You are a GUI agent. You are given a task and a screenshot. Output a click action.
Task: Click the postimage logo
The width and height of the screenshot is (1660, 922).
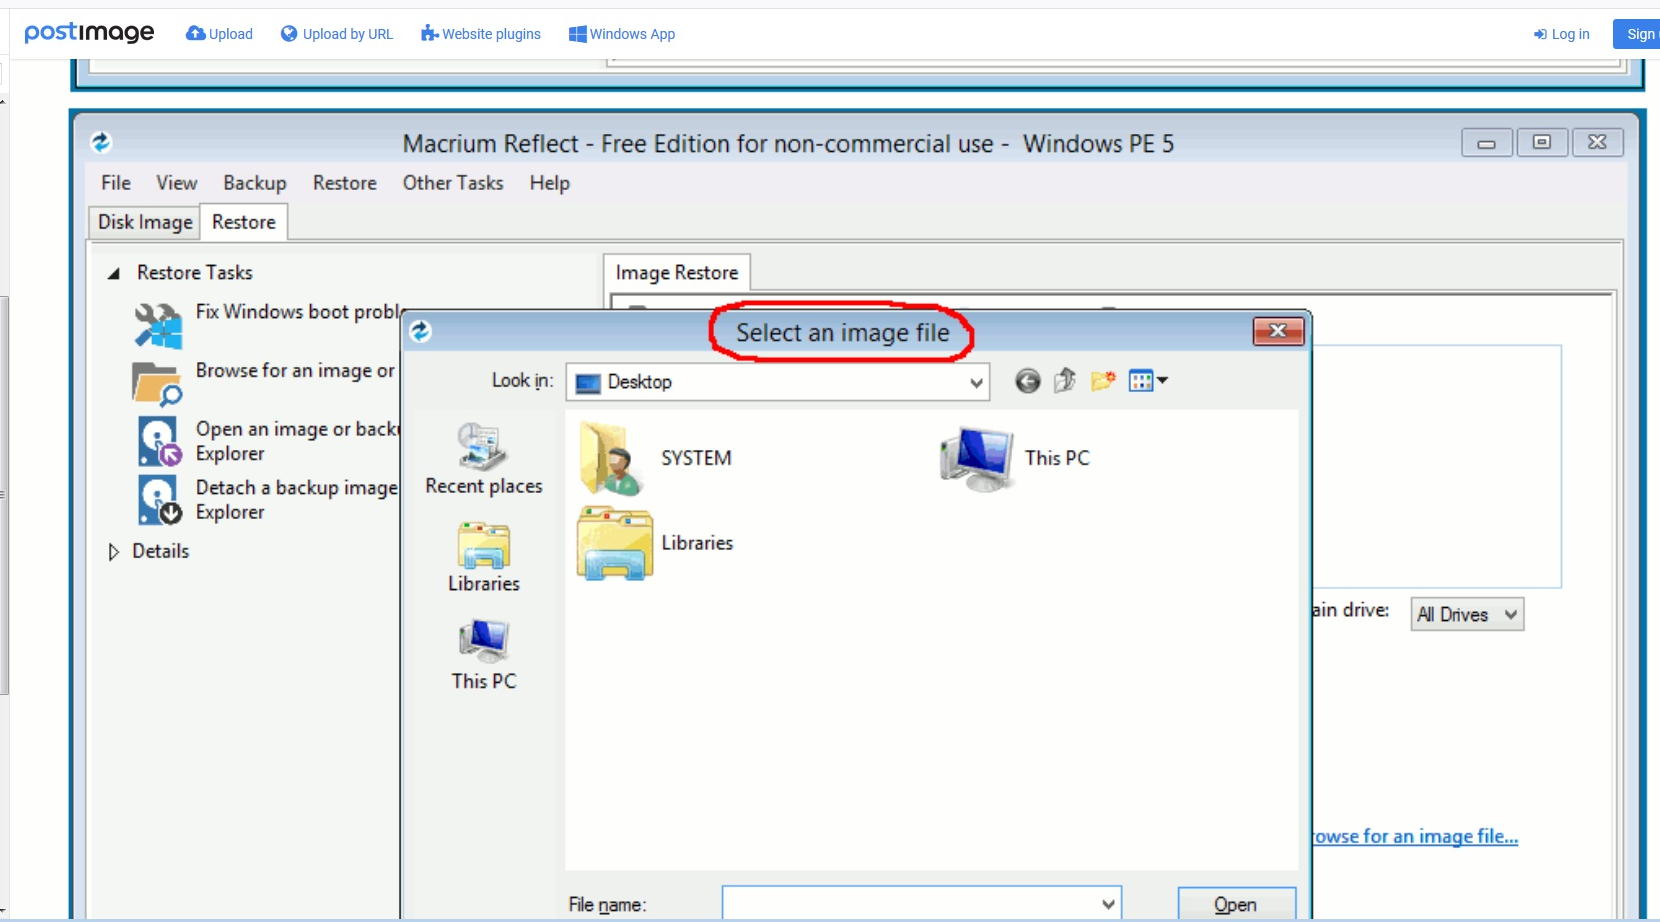click(89, 33)
